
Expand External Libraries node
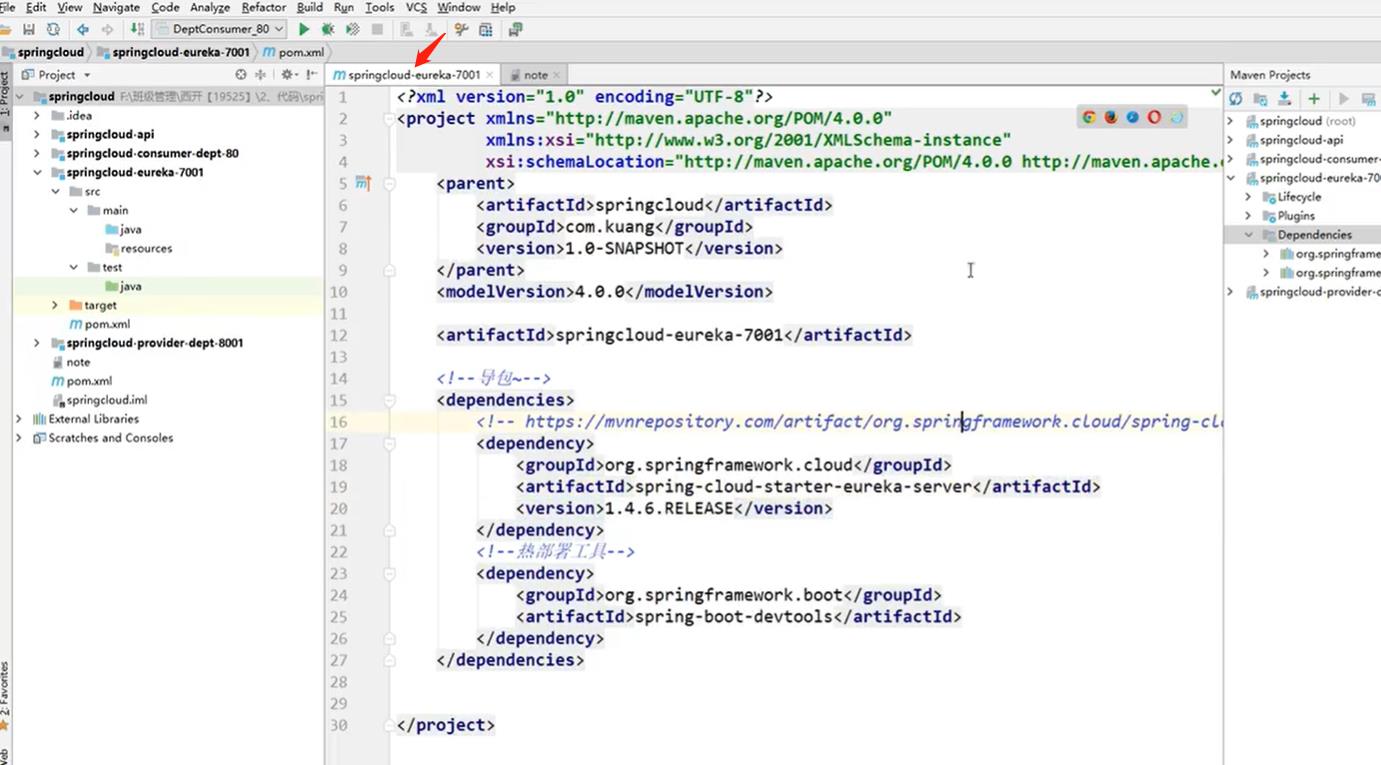(19, 419)
